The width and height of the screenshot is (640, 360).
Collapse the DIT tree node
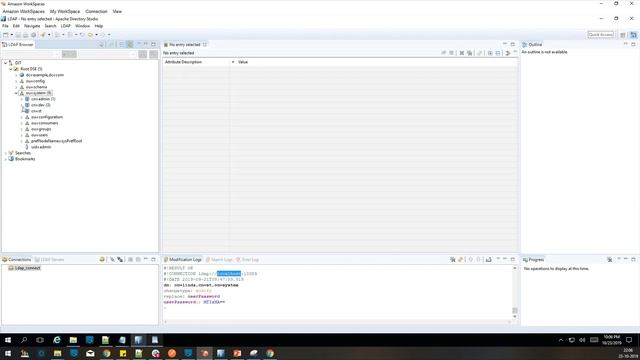click(x=5, y=63)
